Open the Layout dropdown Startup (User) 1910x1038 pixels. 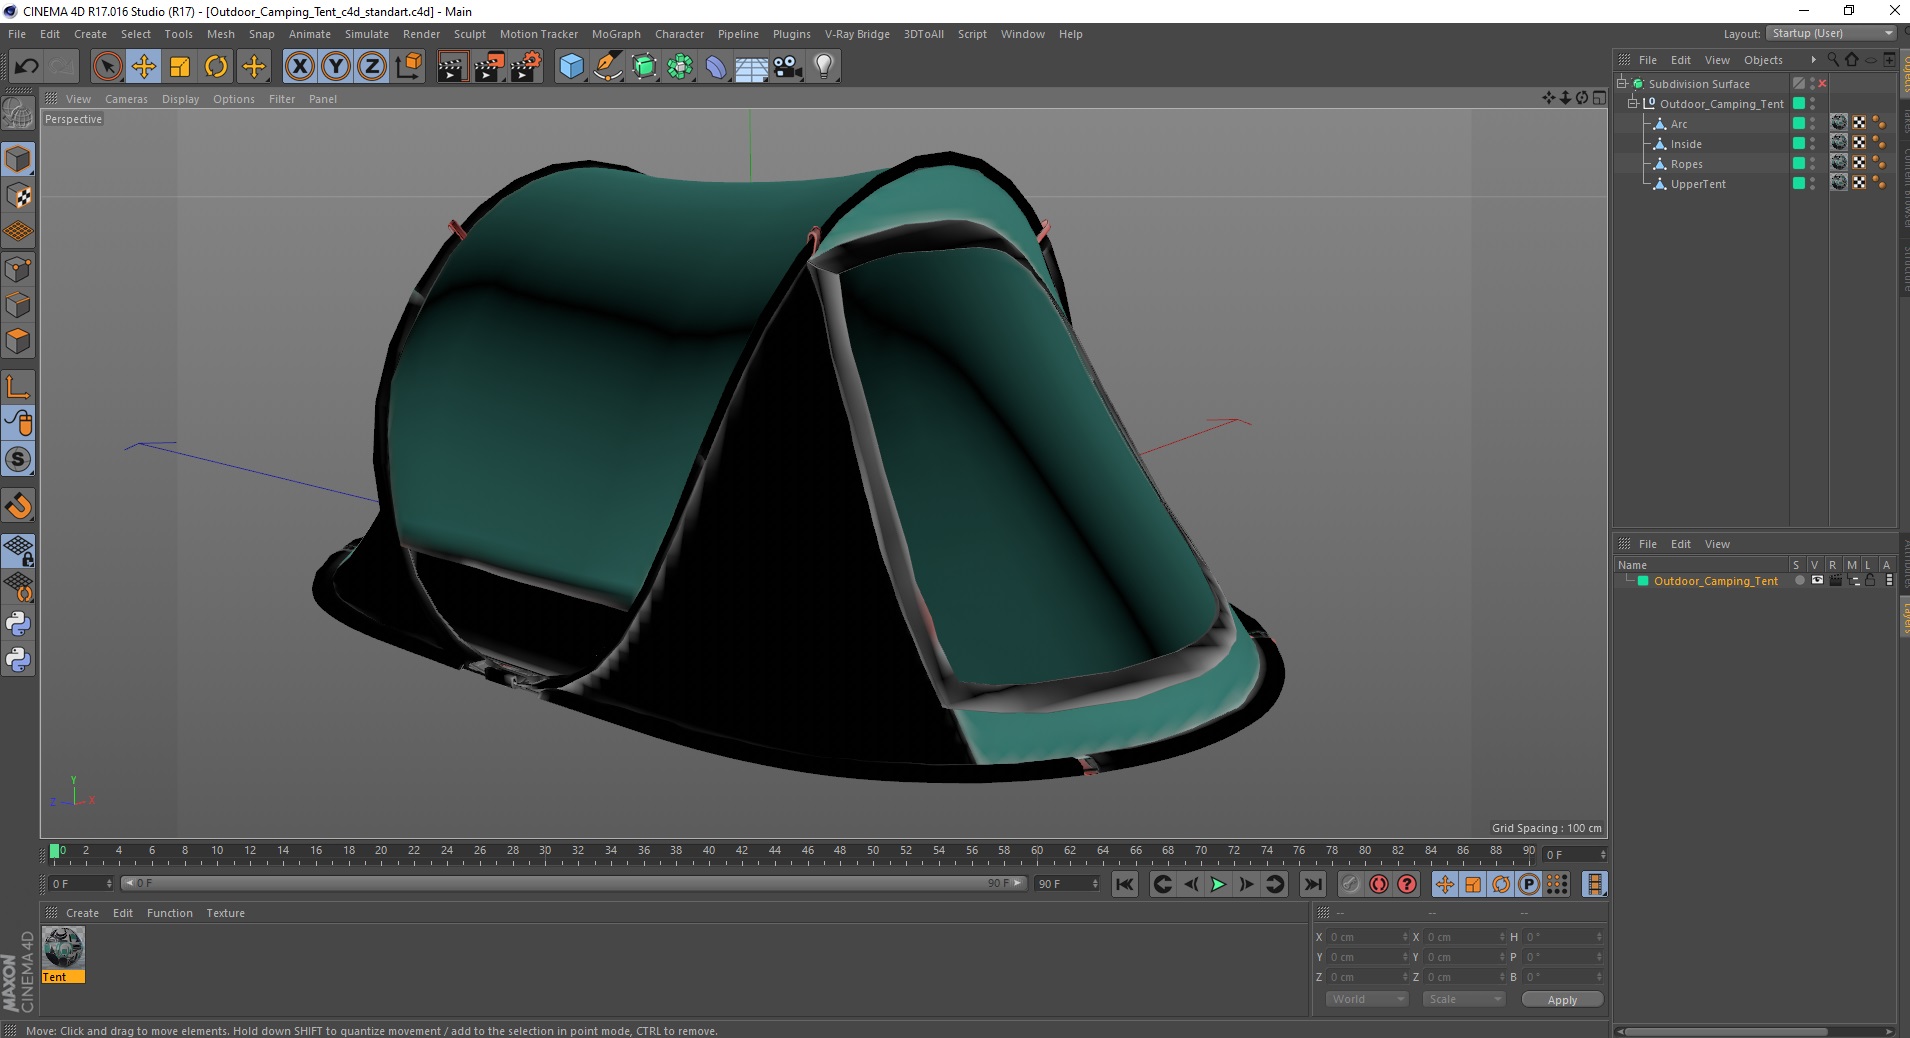(1832, 33)
